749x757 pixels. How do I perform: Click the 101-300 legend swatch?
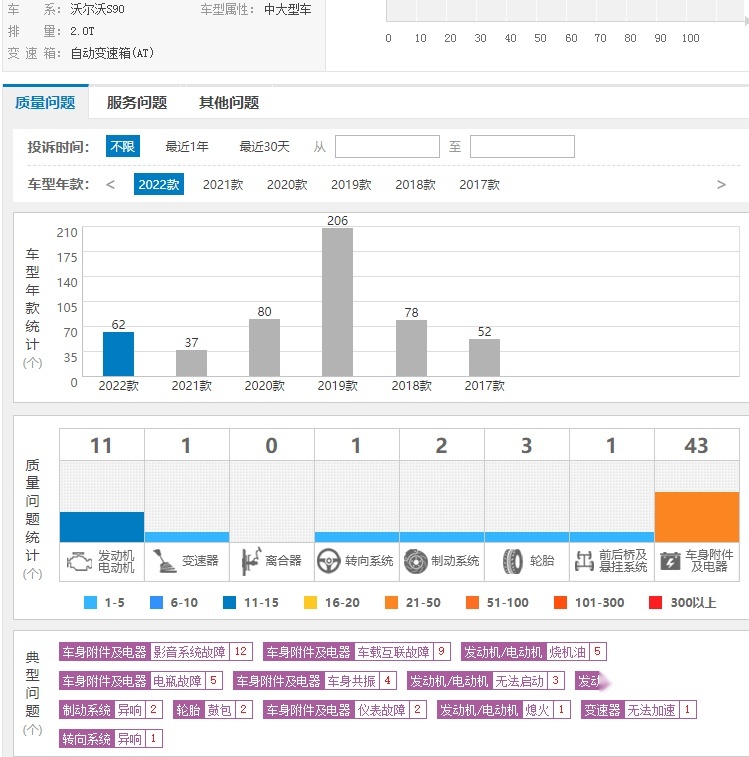coord(560,603)
